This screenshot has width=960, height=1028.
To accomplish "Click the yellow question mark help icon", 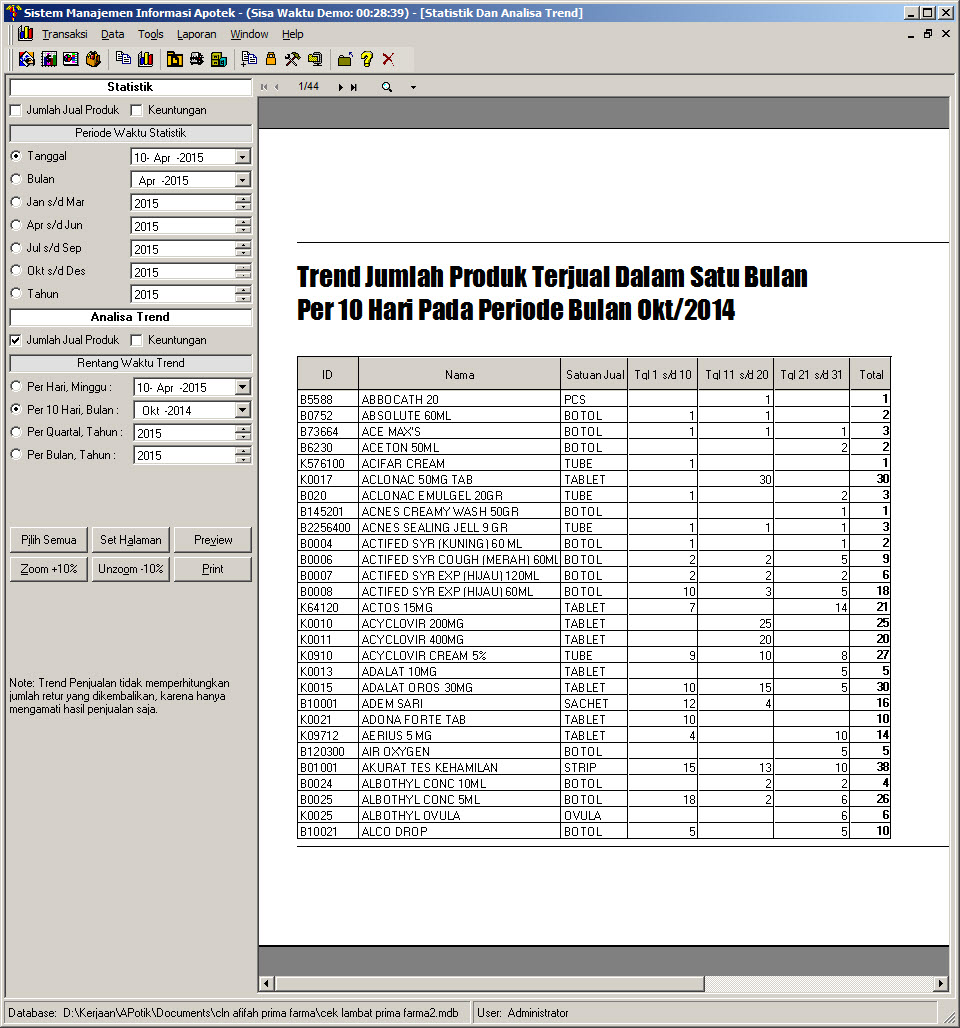I will (x=367, y=59).
